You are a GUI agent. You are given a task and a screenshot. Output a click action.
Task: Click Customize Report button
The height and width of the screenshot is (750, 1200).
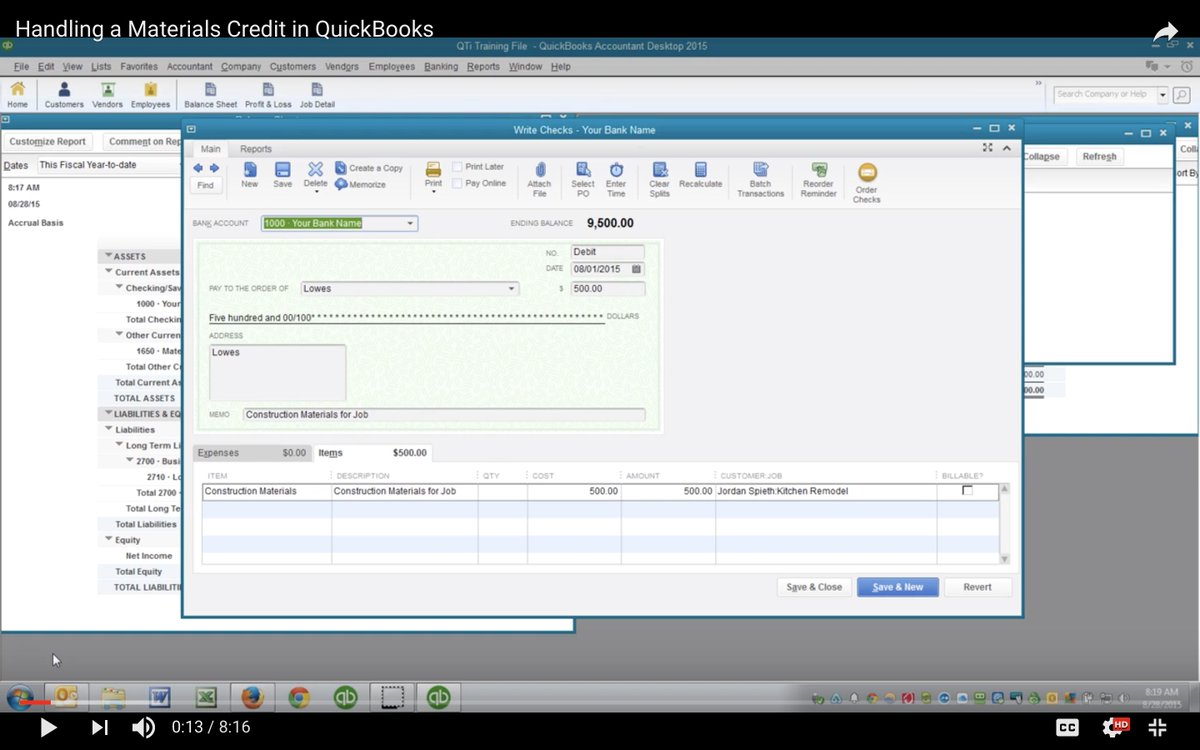pyautogui.click(x=47, y=142)
